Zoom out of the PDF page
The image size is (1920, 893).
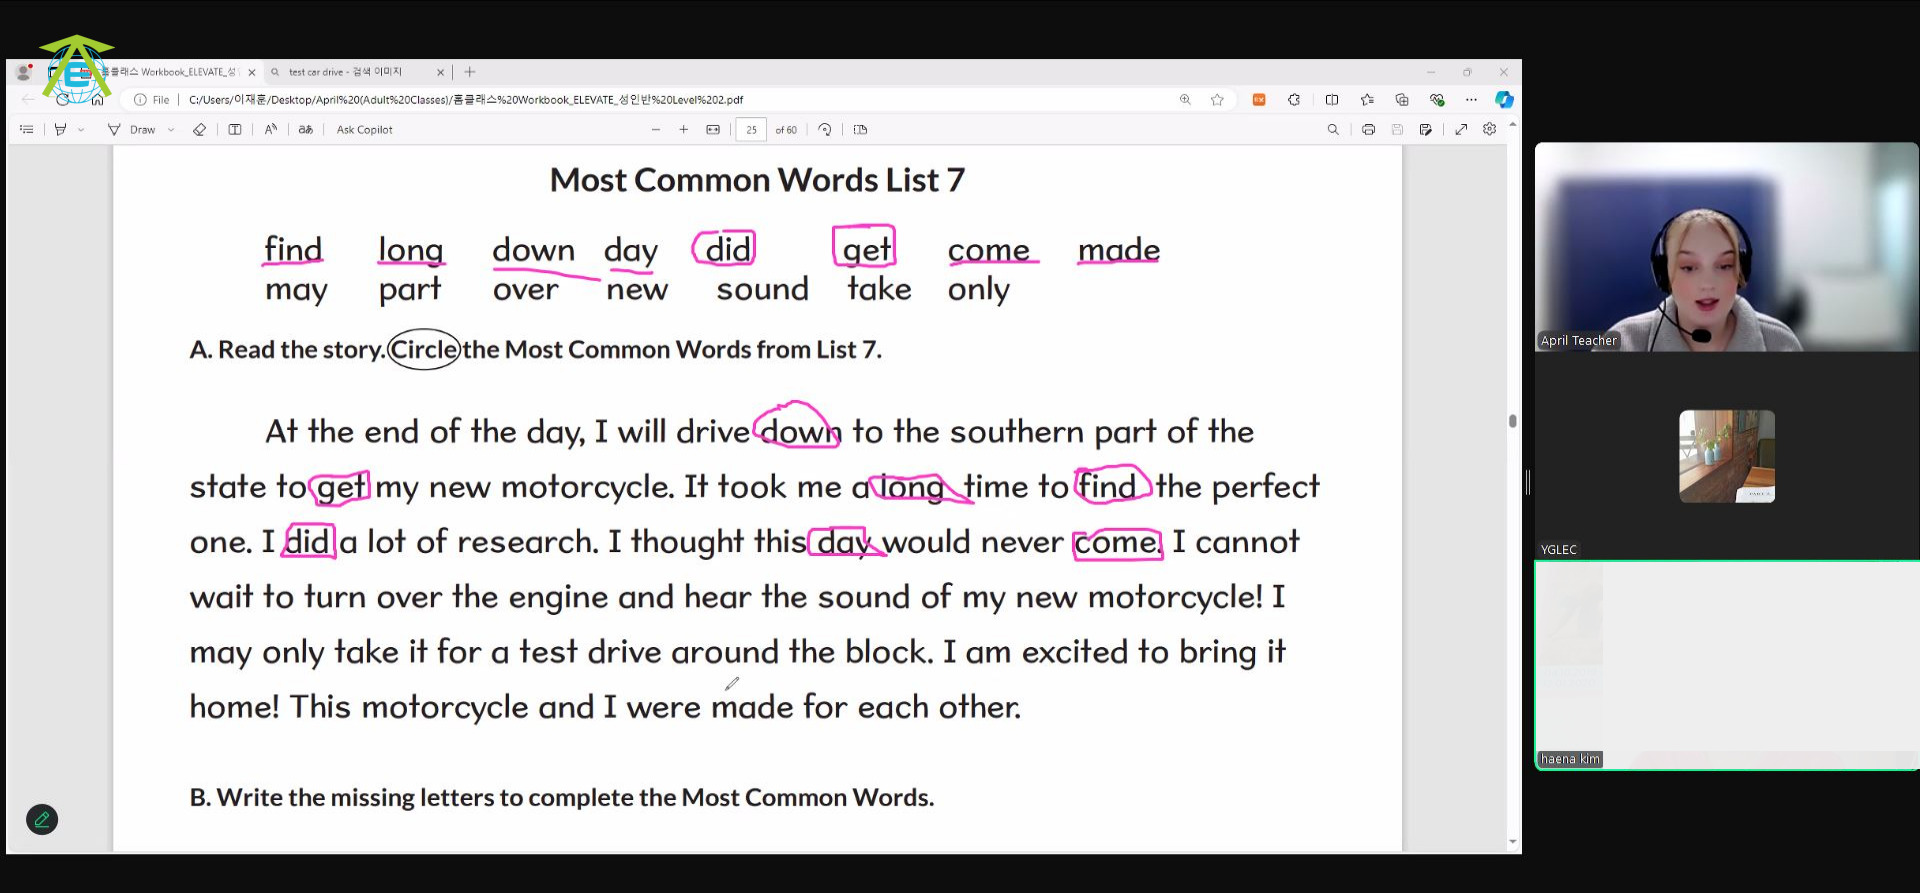pyautogui.click(x=656, y=130)
